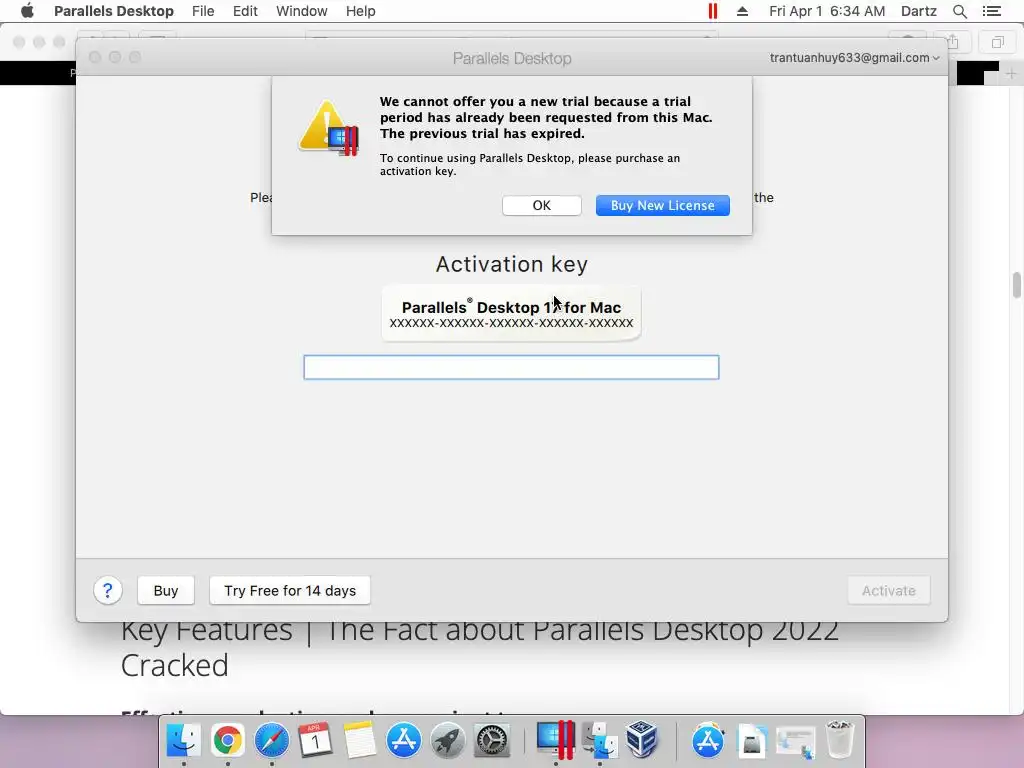Click the Share icon in Safari toolbar

pos(953,42)
